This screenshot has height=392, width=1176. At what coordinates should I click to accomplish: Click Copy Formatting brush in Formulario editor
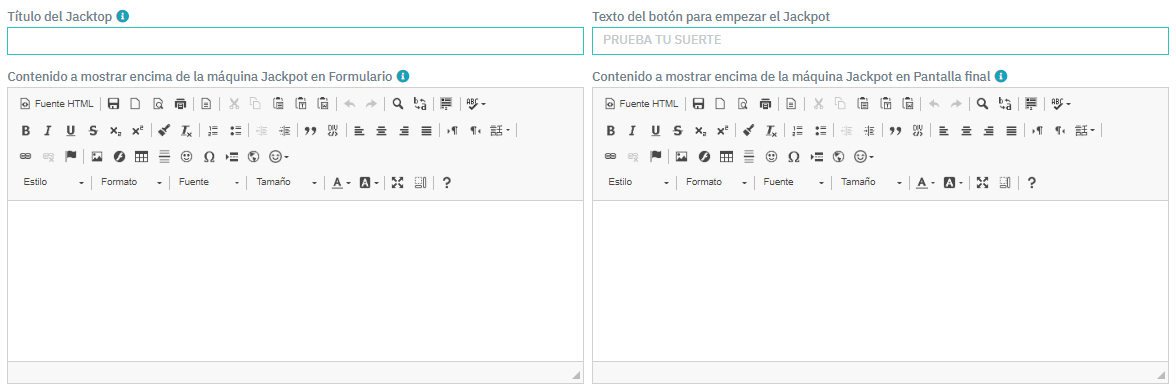click(164, 130)
